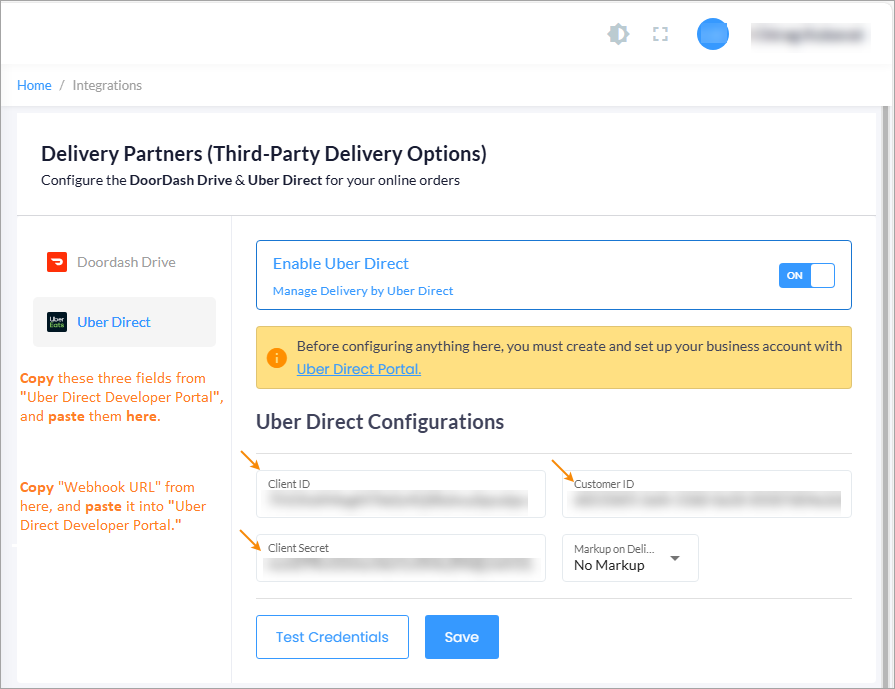The image size is (895, 689).
Task: Click the fullscreen icon in header
Action: (x=660, y=34)
